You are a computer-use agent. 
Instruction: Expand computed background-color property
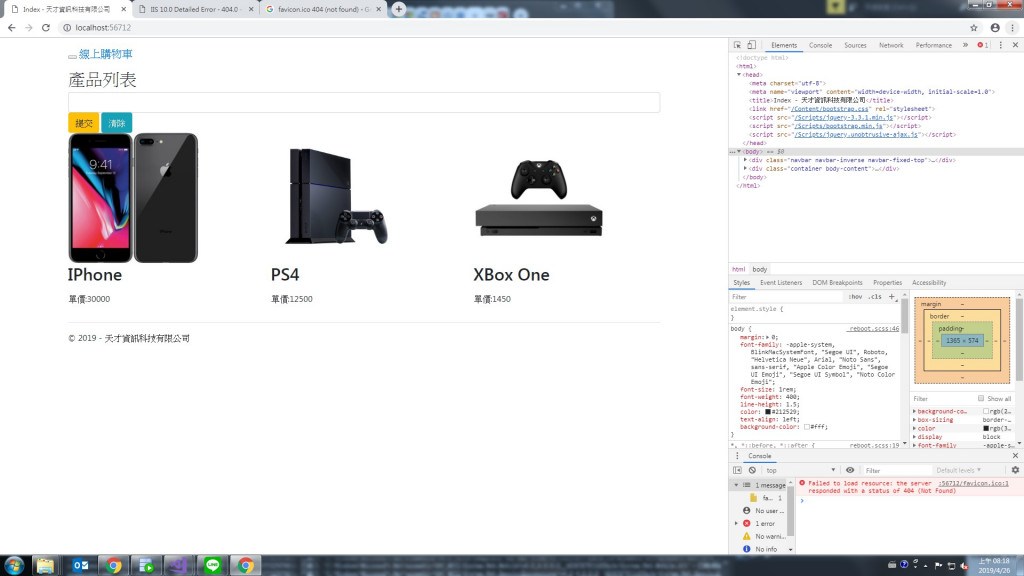tap(914, 411)
